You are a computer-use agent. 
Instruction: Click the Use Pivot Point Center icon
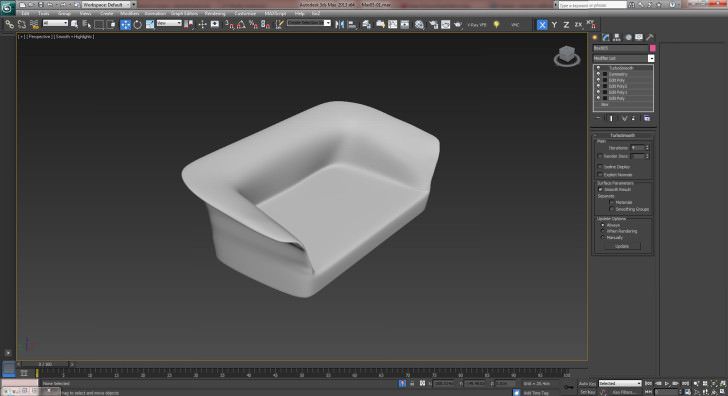point(188,24)
